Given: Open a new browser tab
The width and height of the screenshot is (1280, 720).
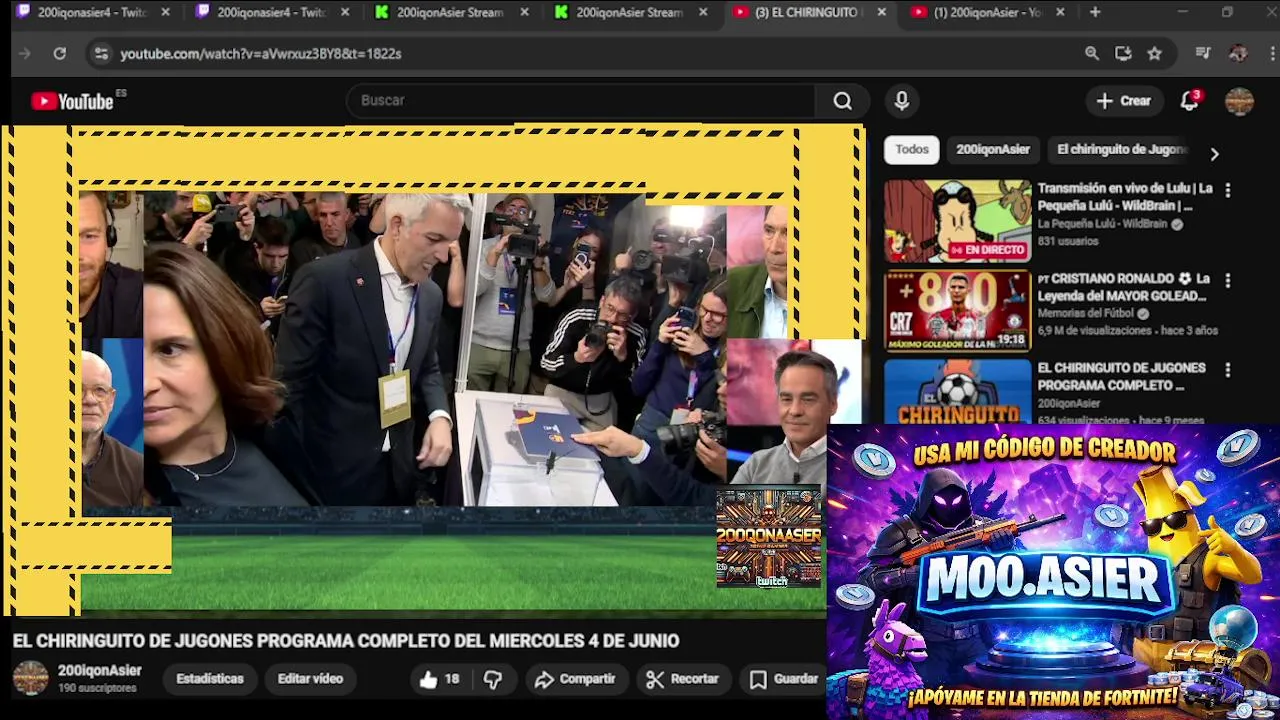Looking at the screenshot, I should pyautogui.click(x=1095, y=12).
